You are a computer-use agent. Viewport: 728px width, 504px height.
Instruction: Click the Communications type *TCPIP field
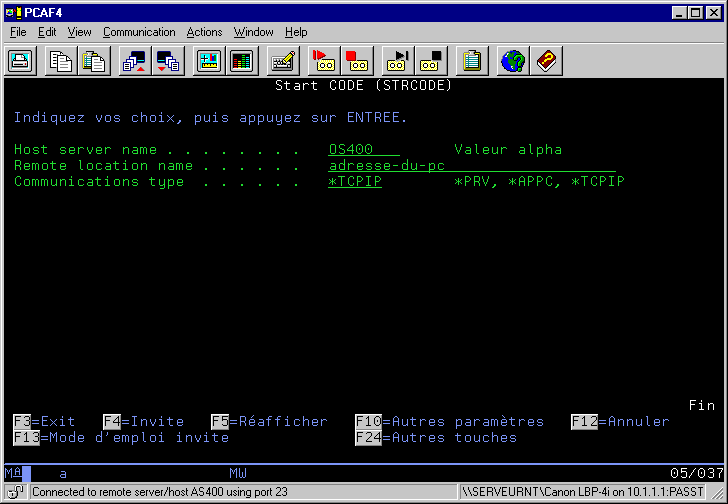tap(355, 182)
